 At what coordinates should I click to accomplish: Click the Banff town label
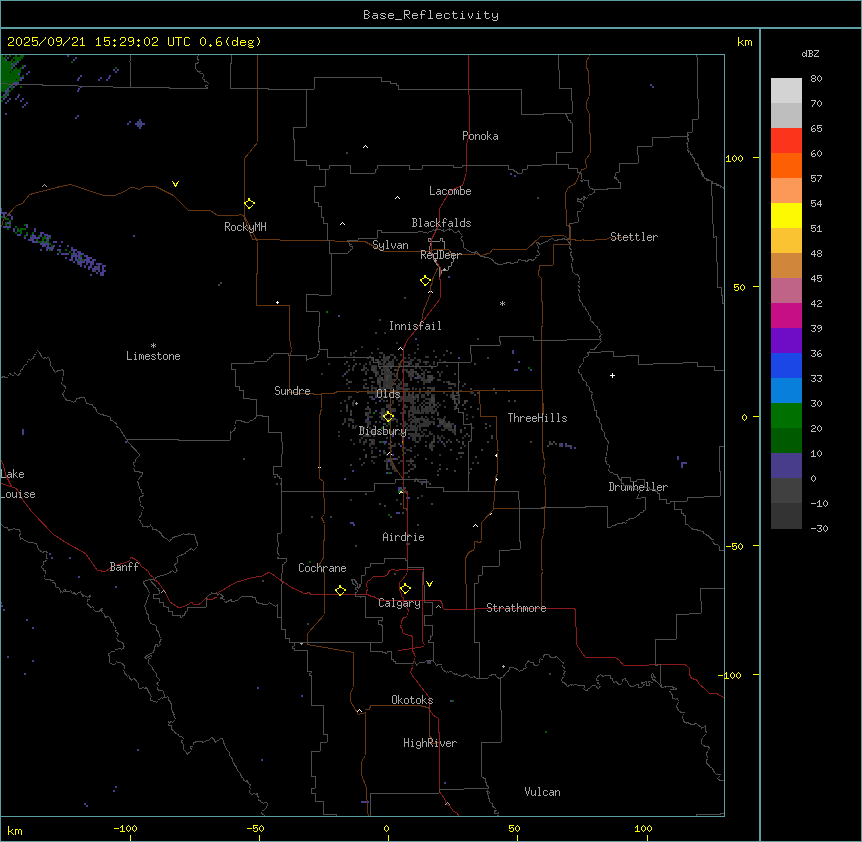point(124,567)
